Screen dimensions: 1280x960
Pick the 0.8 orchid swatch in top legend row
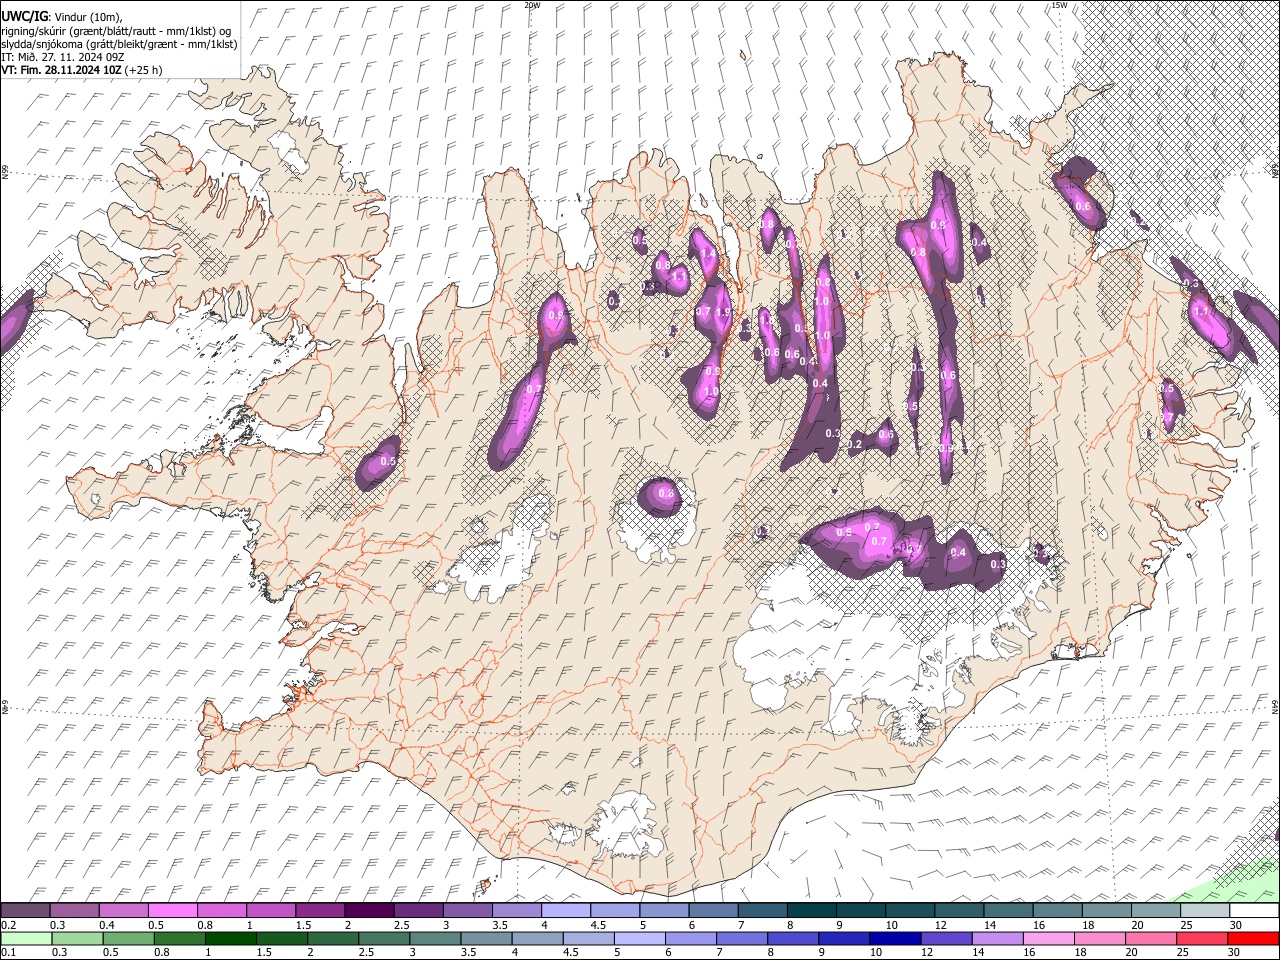222,911
